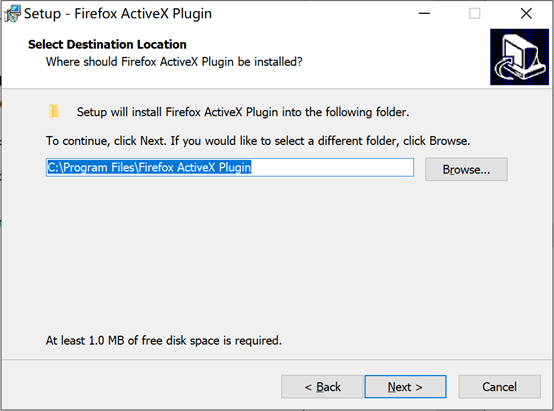Go to the previous step with Back

point(322,387)
